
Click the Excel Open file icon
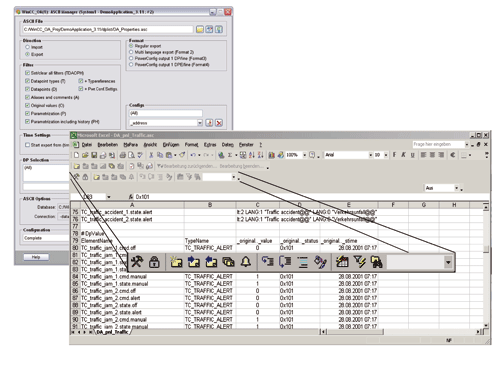coord(85,155)
